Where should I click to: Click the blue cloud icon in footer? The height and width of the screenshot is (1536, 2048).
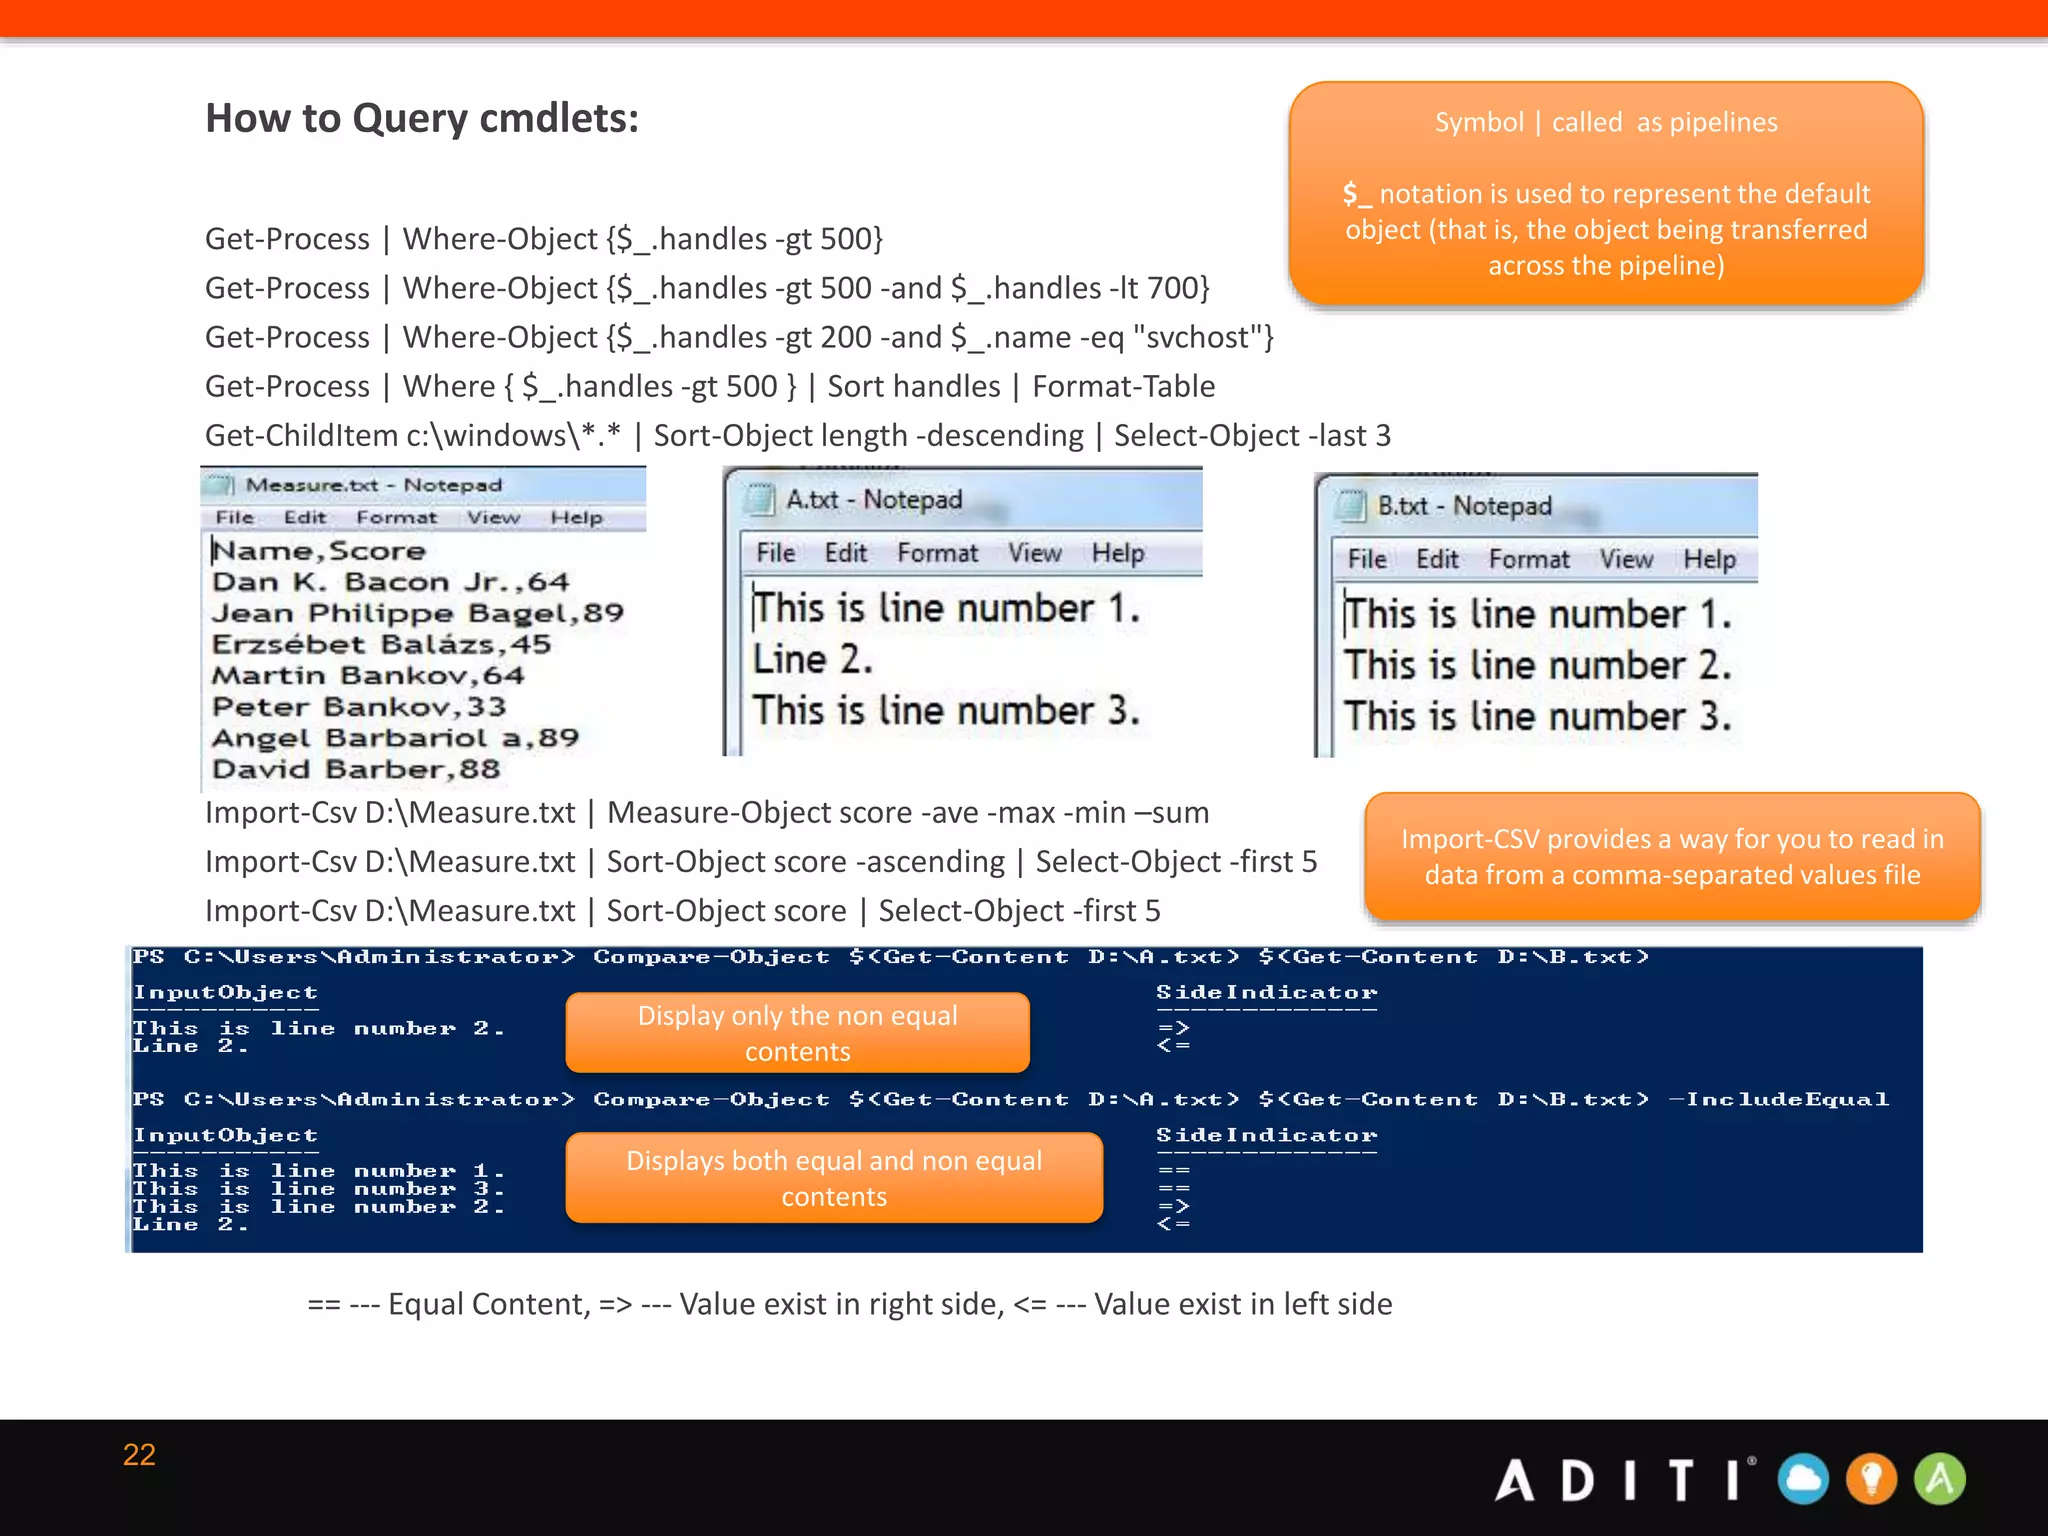pyautogui.click(x=1803, y=1479)
